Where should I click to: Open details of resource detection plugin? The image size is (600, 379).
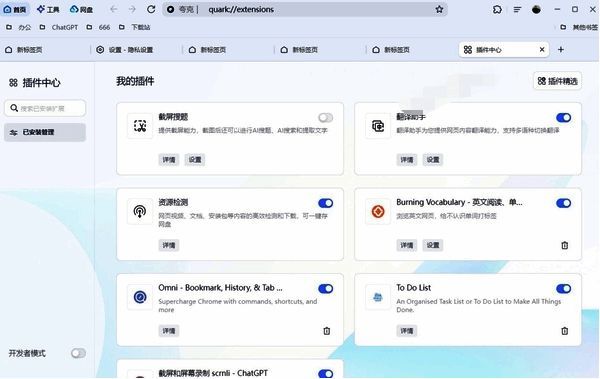169,245
